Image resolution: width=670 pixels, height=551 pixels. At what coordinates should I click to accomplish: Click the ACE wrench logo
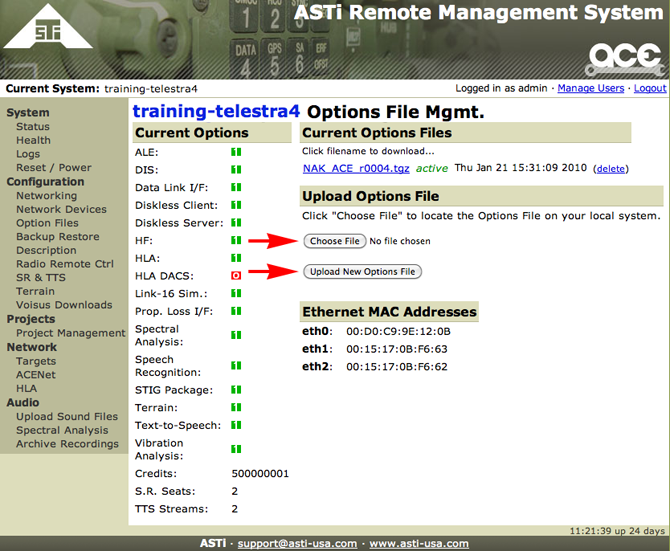(x=626, y=59)
